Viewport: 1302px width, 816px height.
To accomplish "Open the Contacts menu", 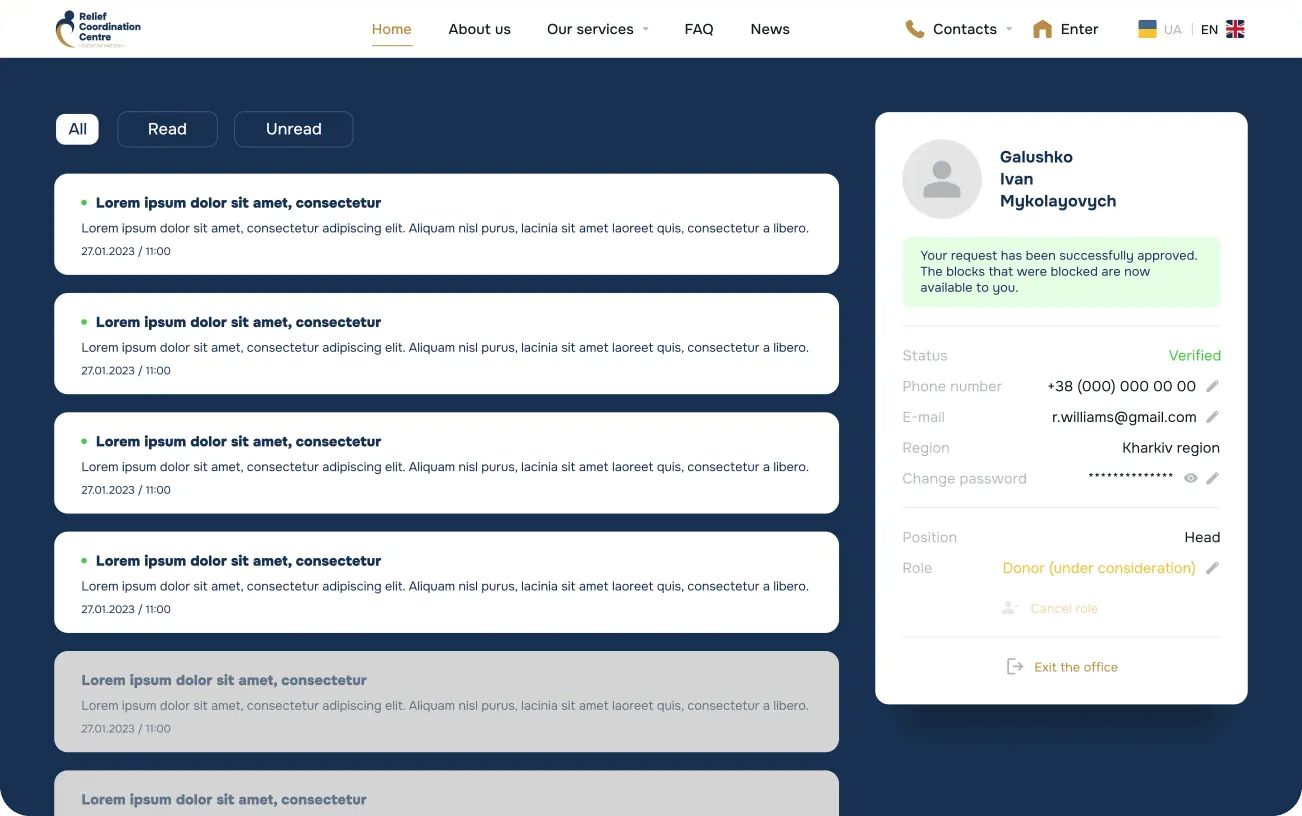I will pyautogui.click(x=965, y=29).
